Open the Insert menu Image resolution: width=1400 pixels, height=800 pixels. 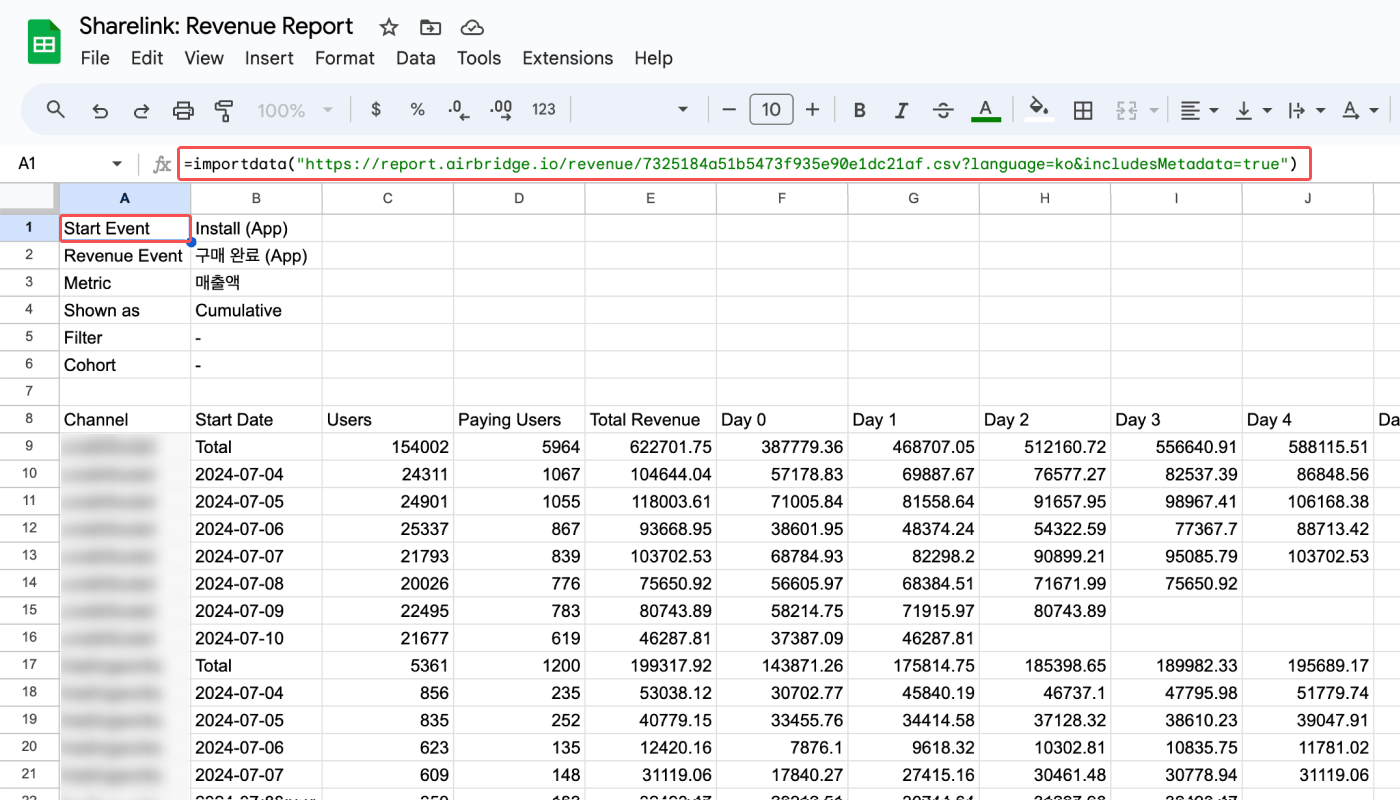[269, 58]
